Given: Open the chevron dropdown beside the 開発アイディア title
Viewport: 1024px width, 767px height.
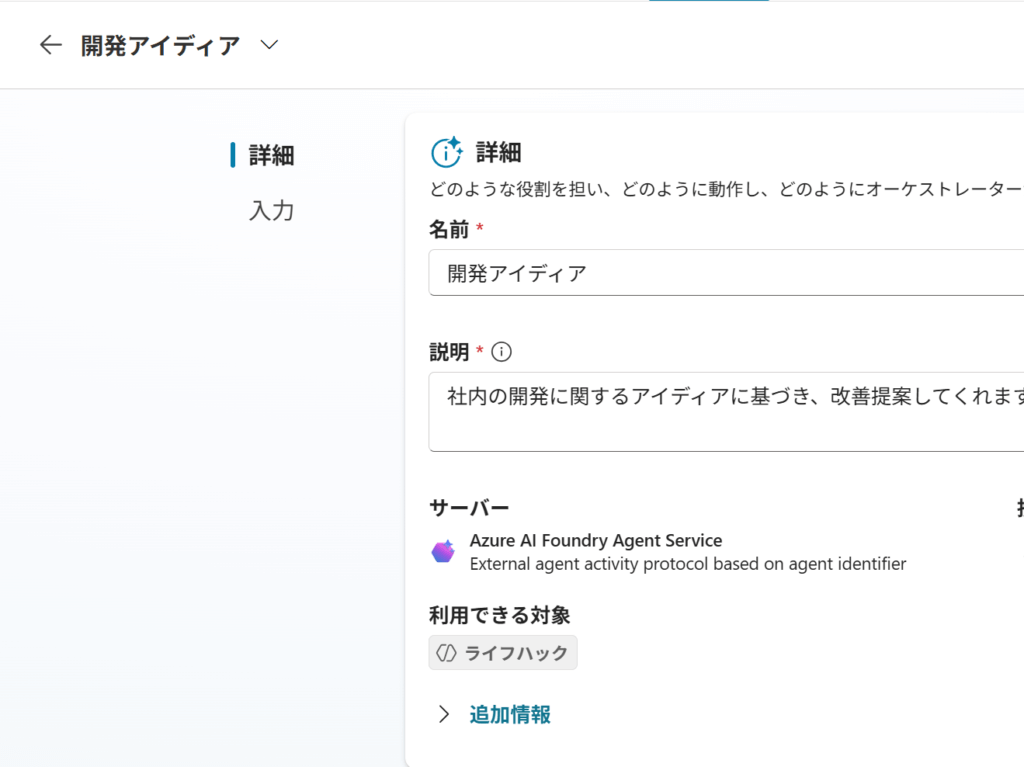Looking at the screenshot, I should pyautogui.click(x=268, y=45).
